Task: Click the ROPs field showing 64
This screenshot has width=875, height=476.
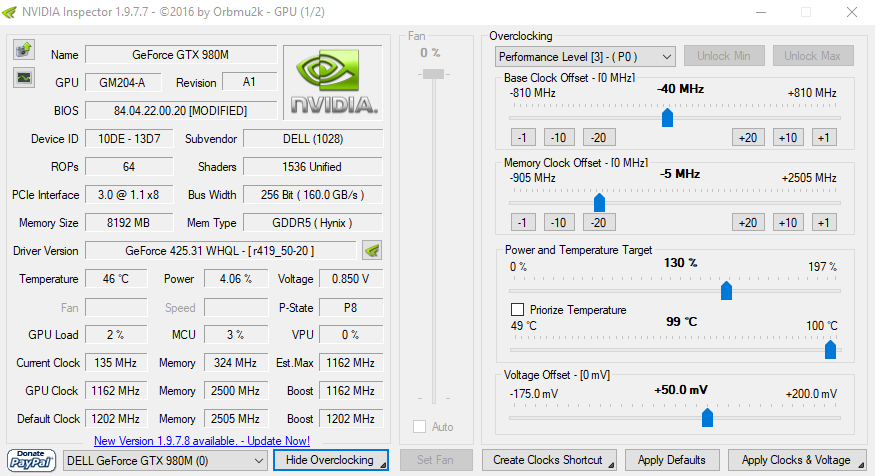Action: [x=129, y=166]
